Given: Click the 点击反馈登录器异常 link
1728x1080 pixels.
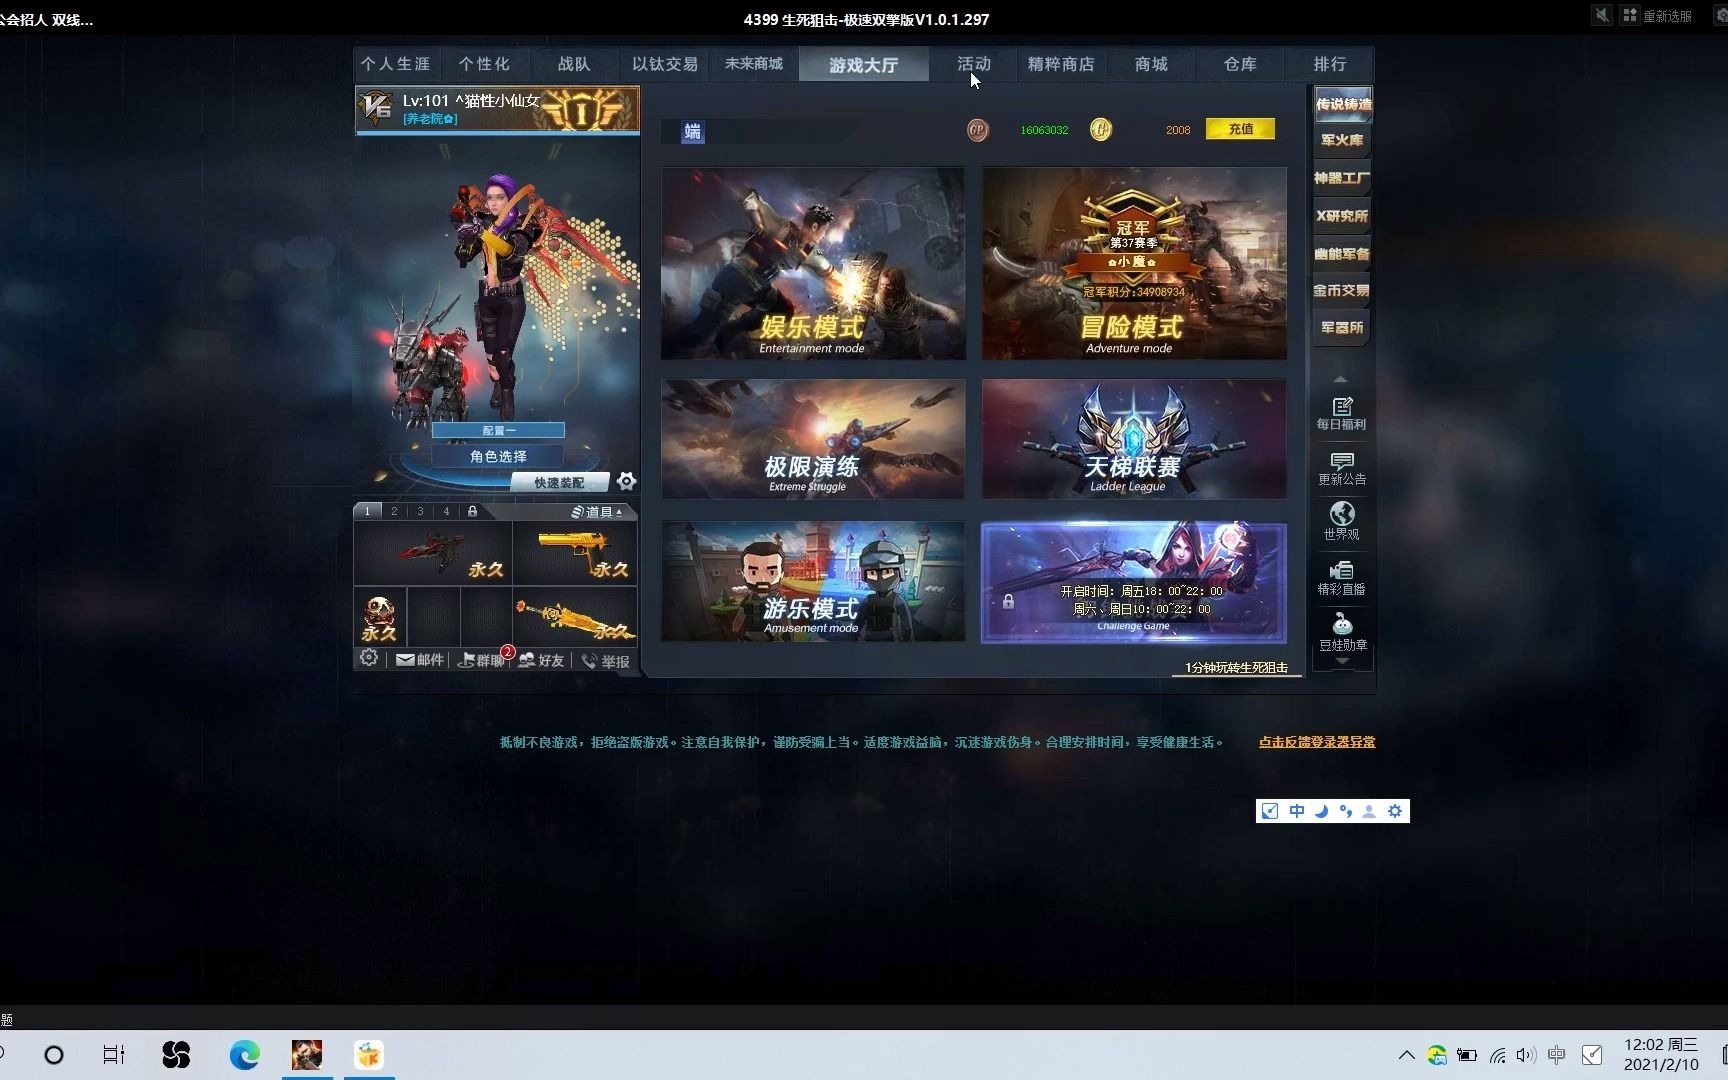Looking at the screenshot, I should (1317, 742).
